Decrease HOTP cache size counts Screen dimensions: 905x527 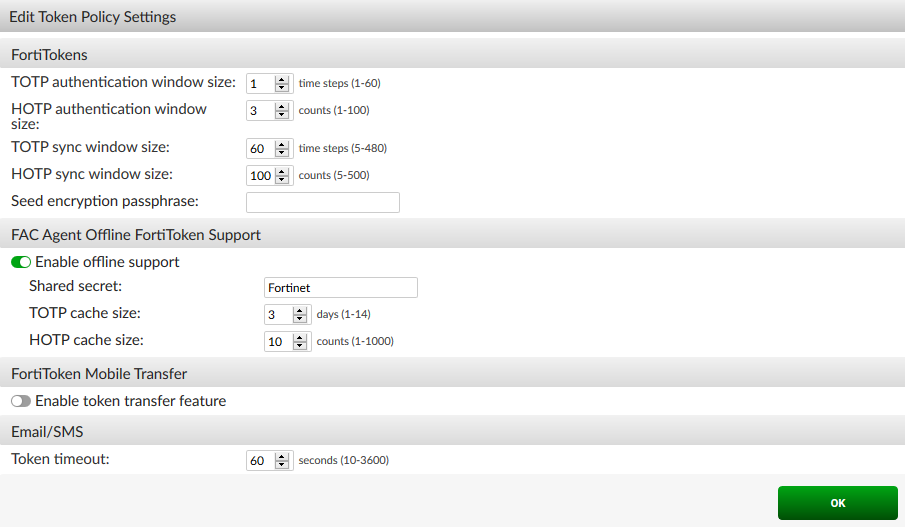click(x=300, y=345)
